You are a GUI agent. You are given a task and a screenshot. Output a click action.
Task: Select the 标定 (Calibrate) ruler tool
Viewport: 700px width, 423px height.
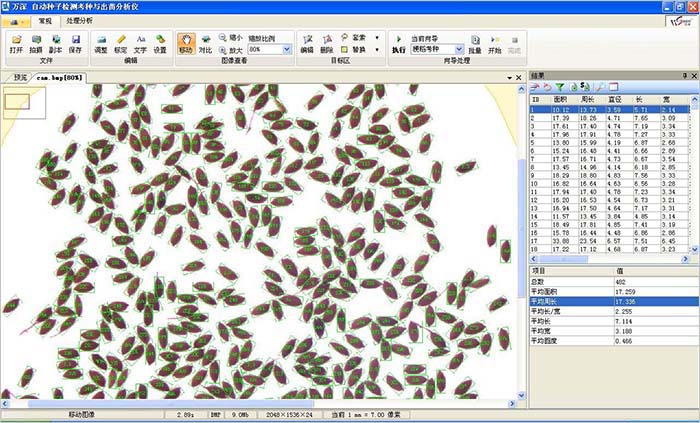120,43
